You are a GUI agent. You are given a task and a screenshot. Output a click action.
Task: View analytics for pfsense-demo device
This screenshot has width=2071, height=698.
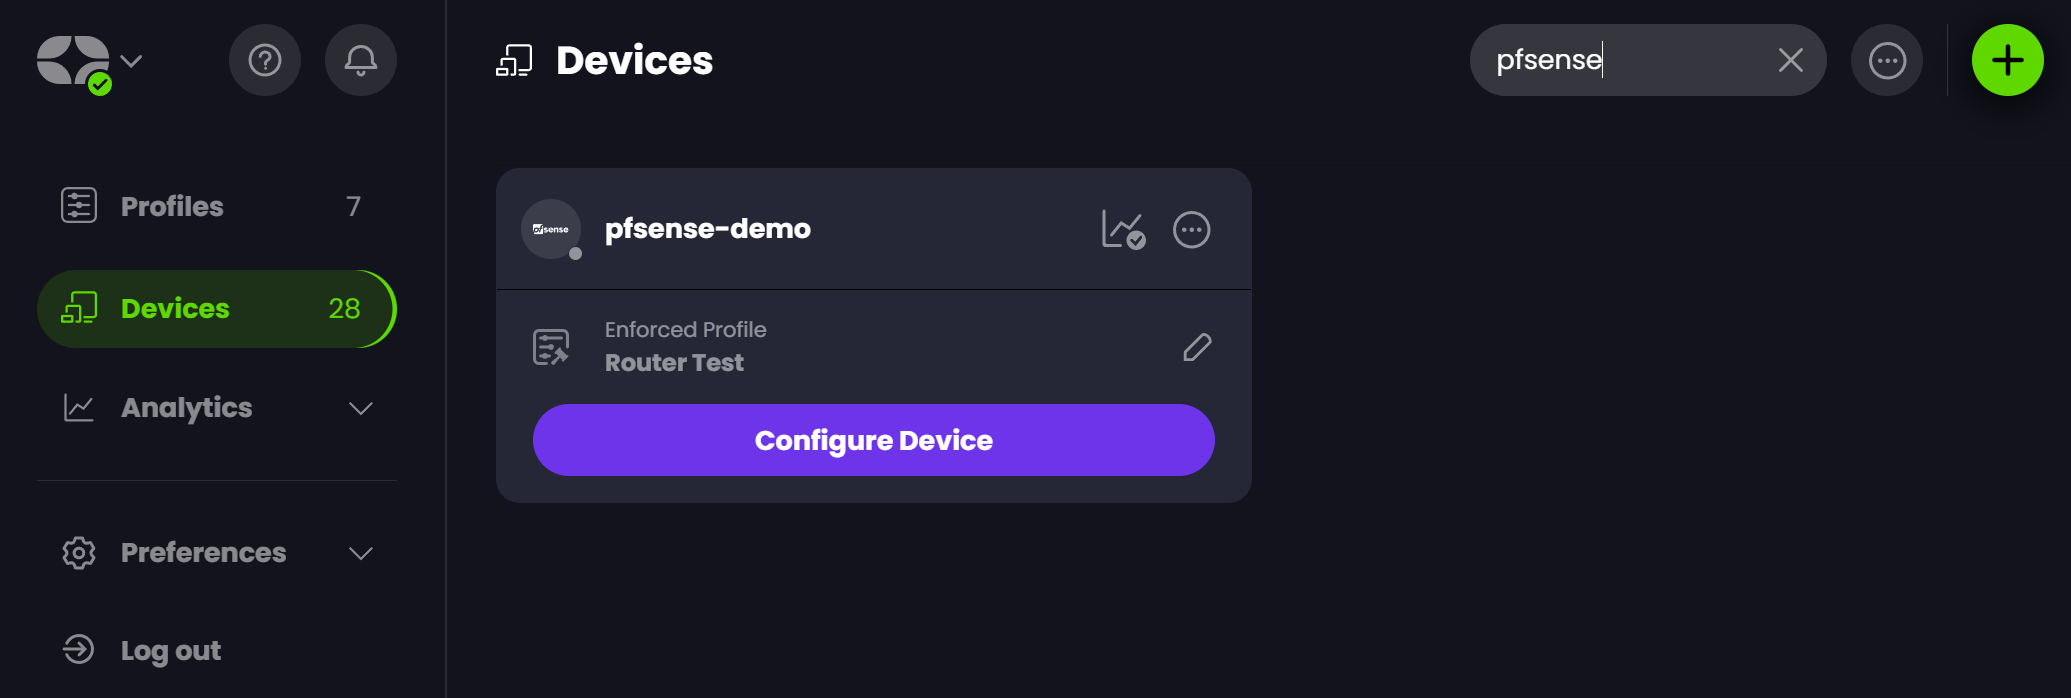[x=1123, y=229]
